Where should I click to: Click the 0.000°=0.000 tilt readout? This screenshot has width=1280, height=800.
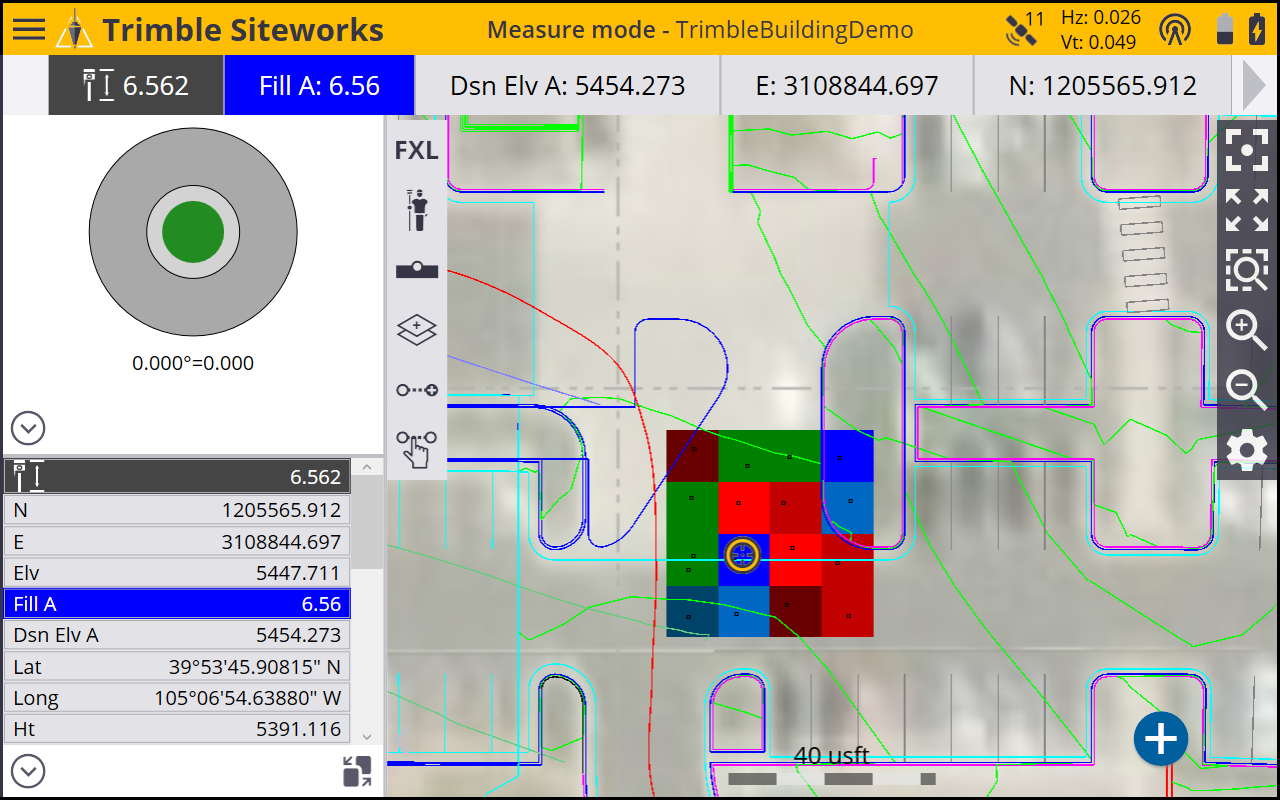tap(193, 363)
